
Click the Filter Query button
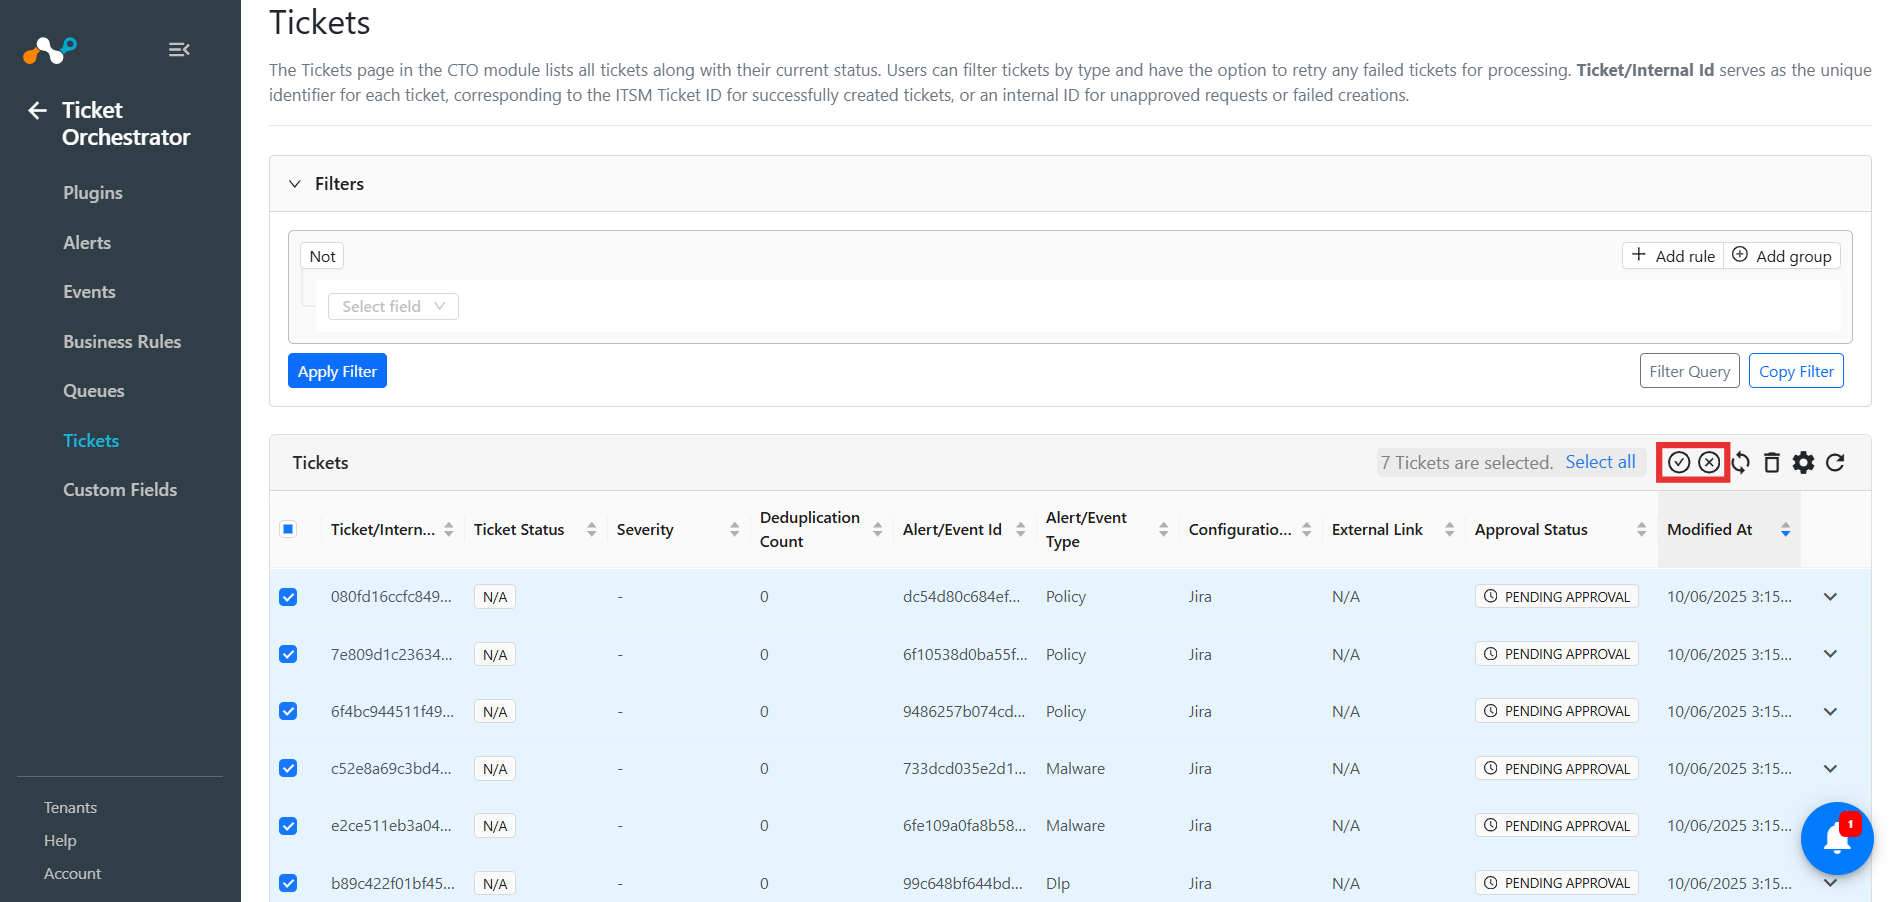(1690, 371)
